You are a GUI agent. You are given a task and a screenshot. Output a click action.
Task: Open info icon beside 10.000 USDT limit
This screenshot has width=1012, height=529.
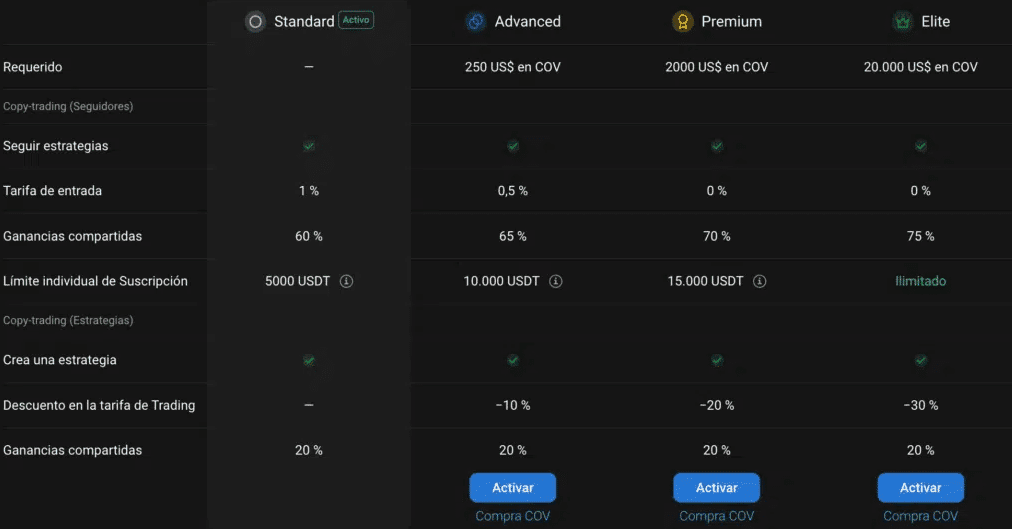click(x=556, y=281)
